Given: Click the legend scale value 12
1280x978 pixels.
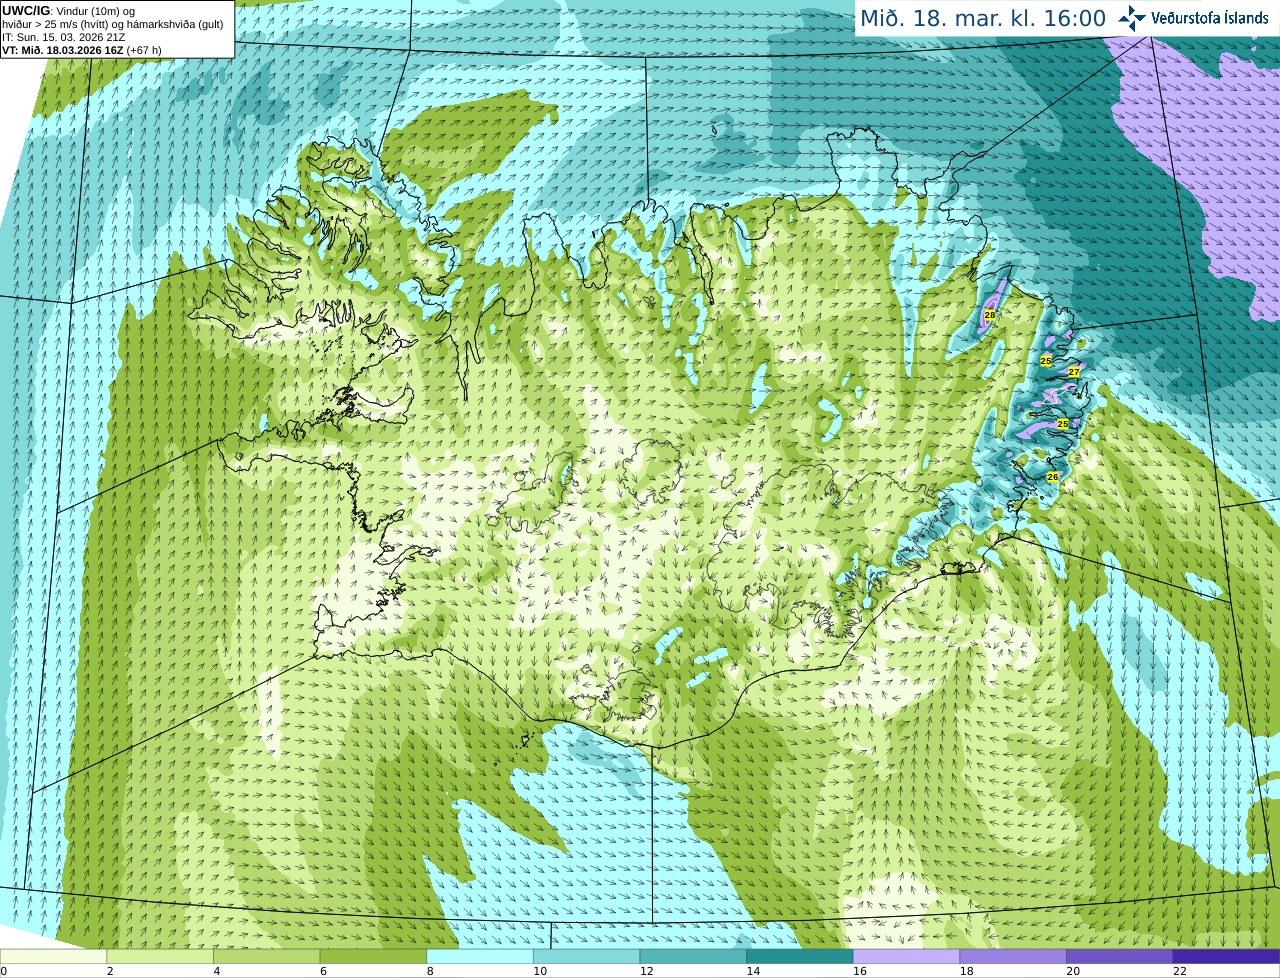Looking at the screenshot, I should (646, 970).
